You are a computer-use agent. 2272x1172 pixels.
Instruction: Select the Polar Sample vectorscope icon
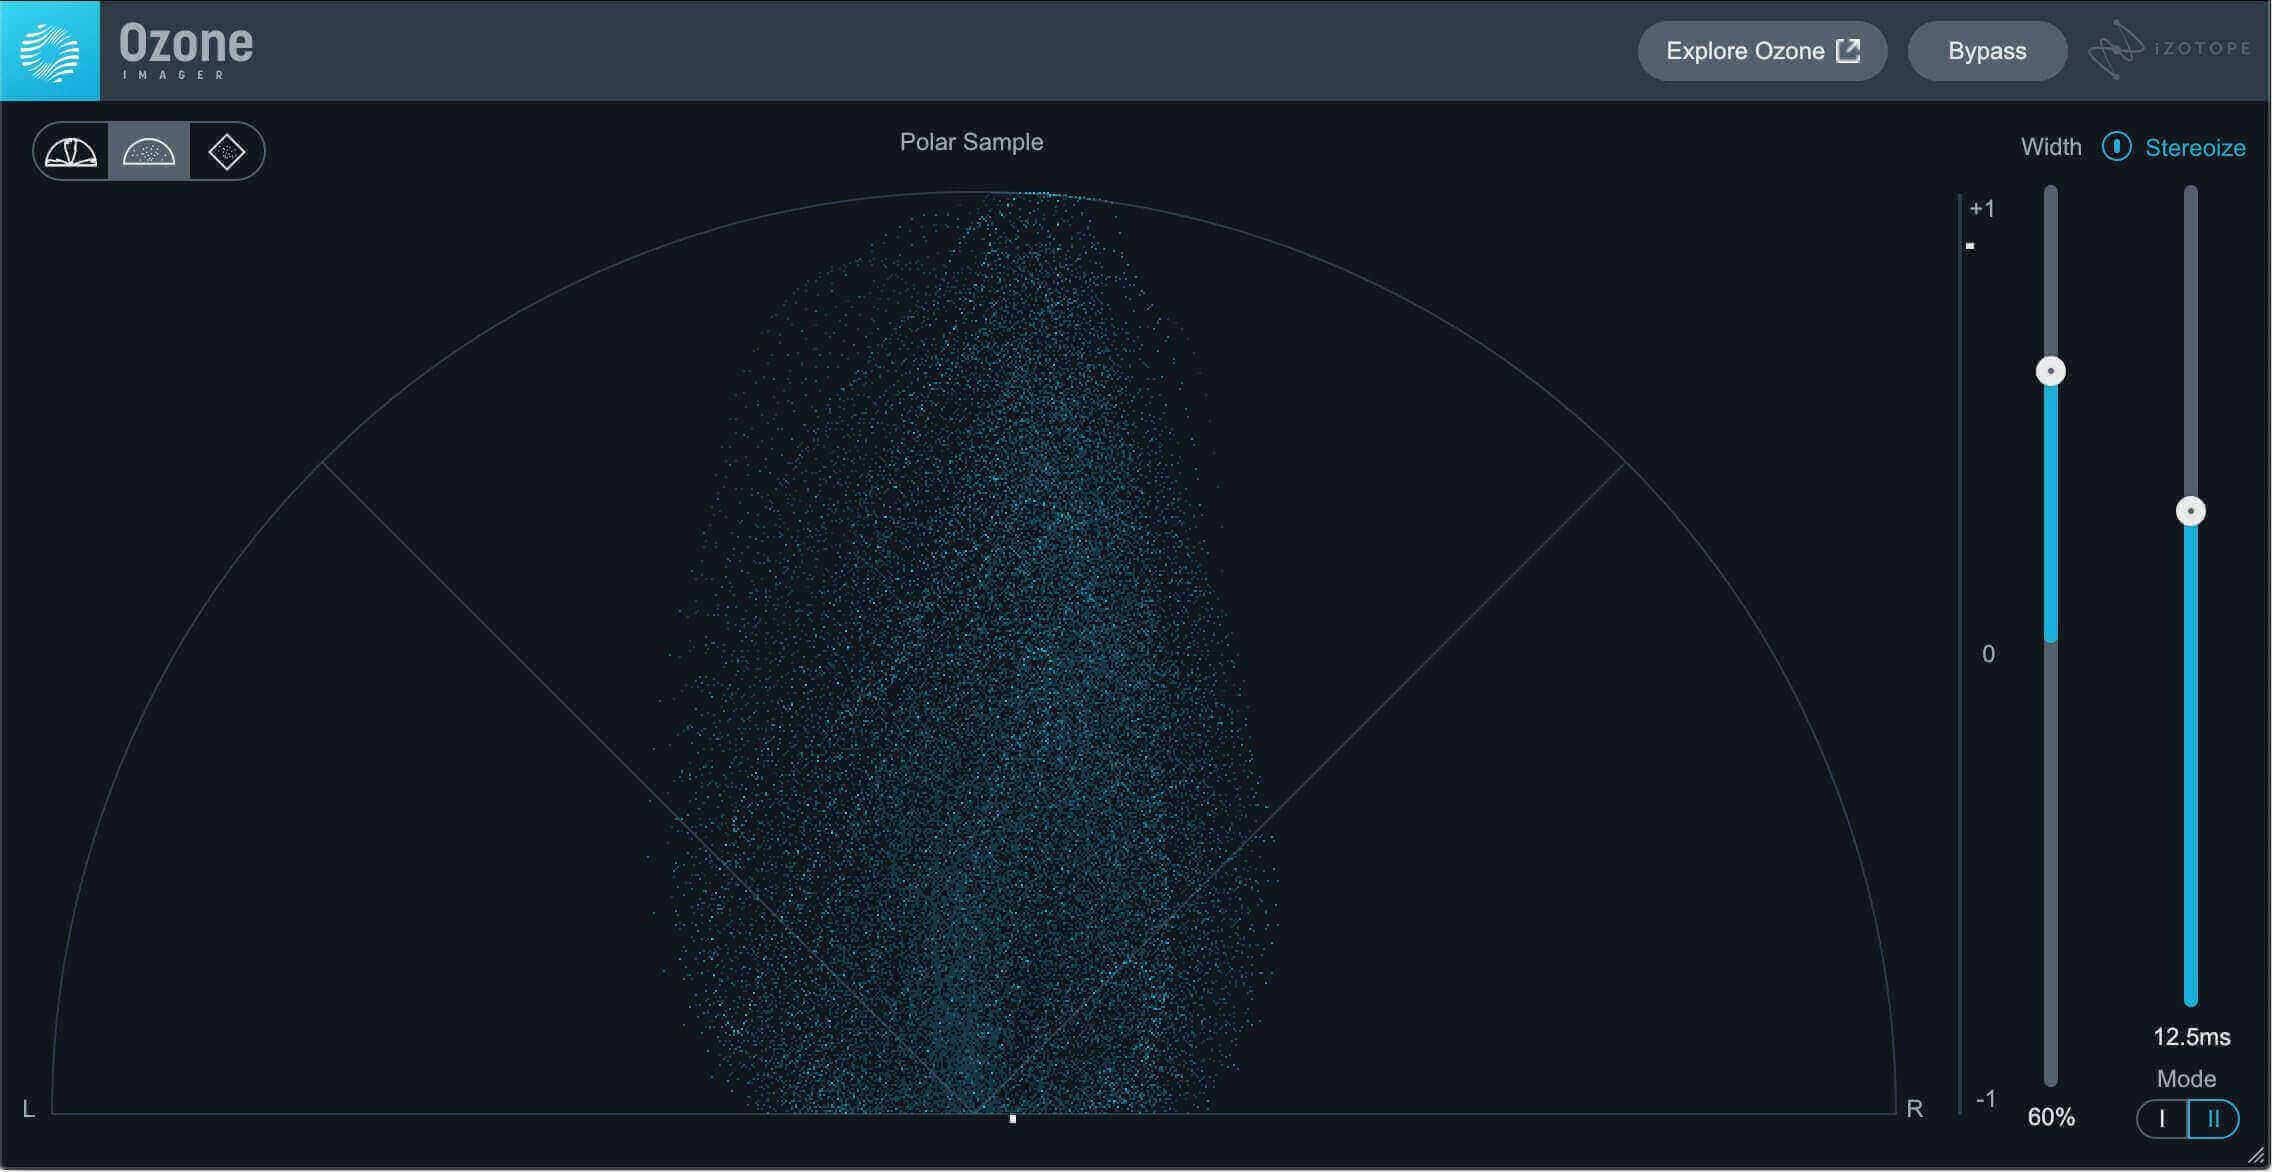point(149,152)
